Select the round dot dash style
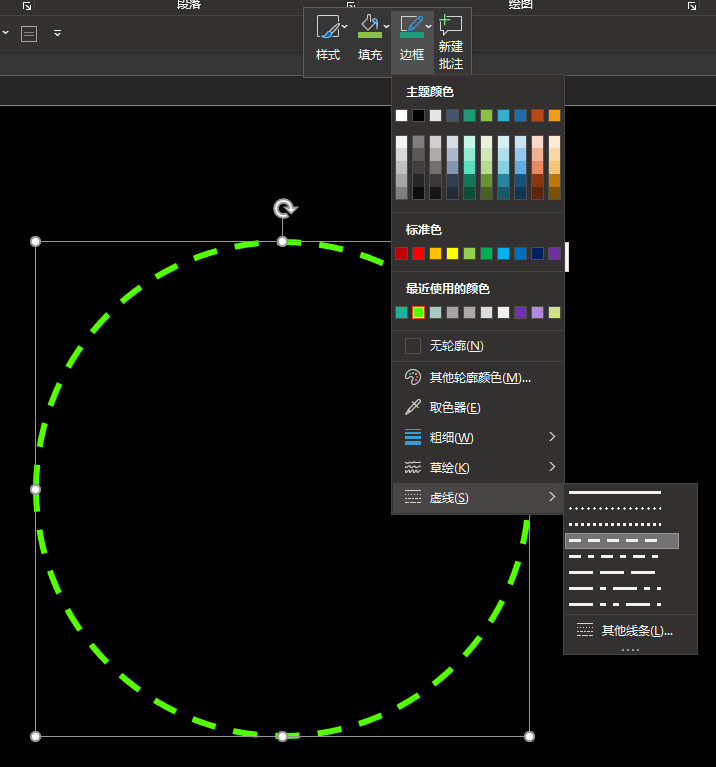Image resolution: width=716 pixels, height=767 pixels. coord(615,509)
